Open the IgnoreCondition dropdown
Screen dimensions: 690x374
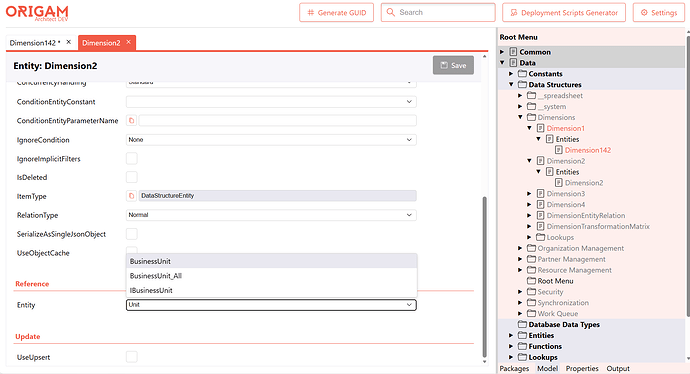(x=271, y=139)
